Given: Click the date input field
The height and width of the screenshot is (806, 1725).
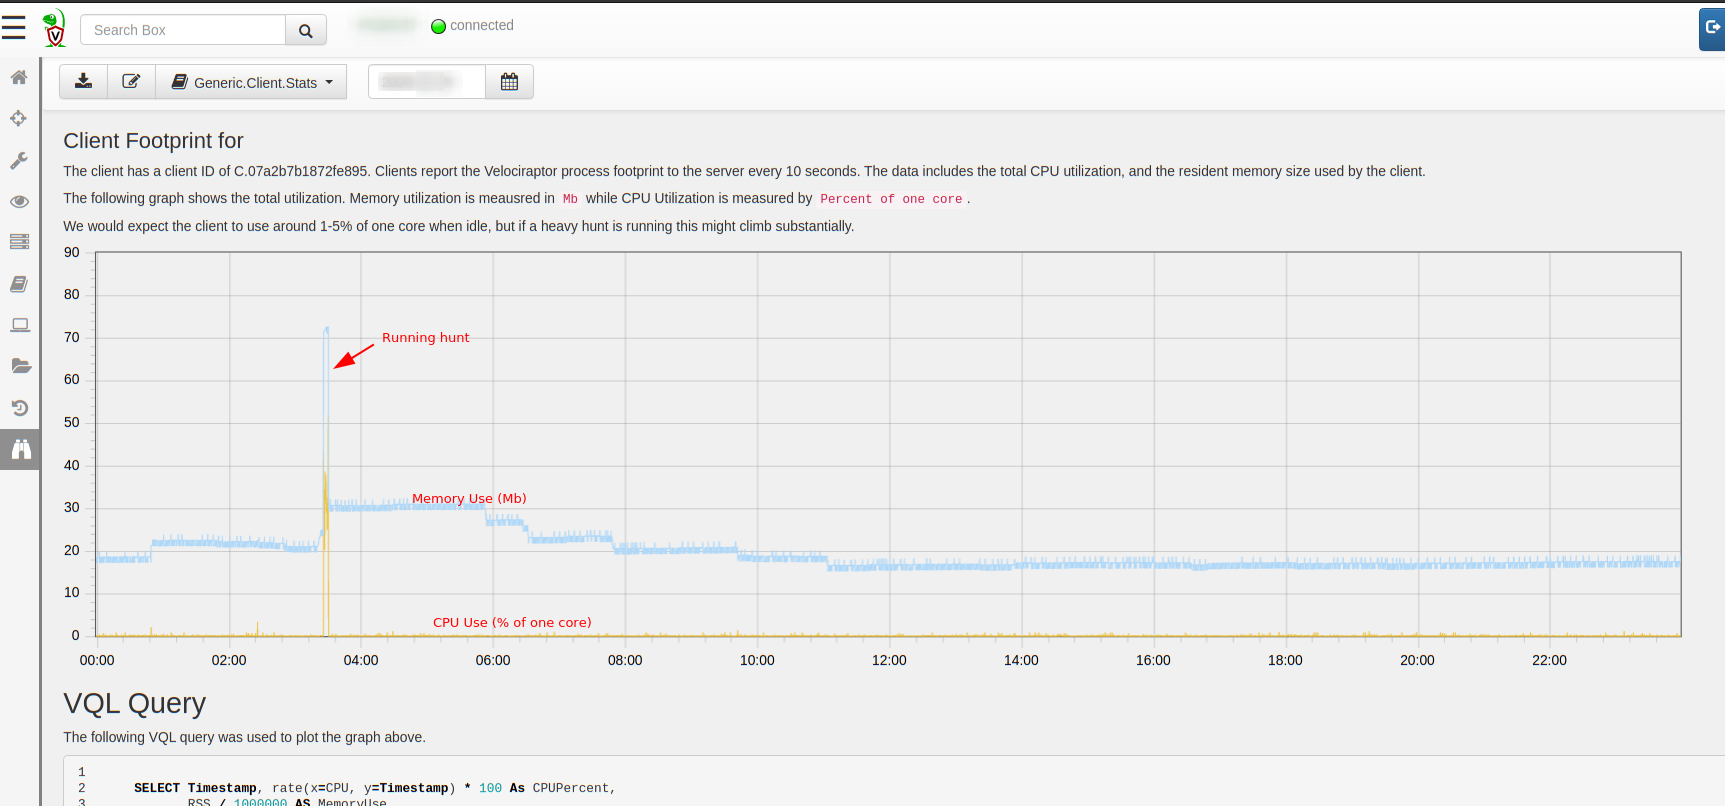Looking at the screenshot, I should pyautogui.click(x=427, y=82).
